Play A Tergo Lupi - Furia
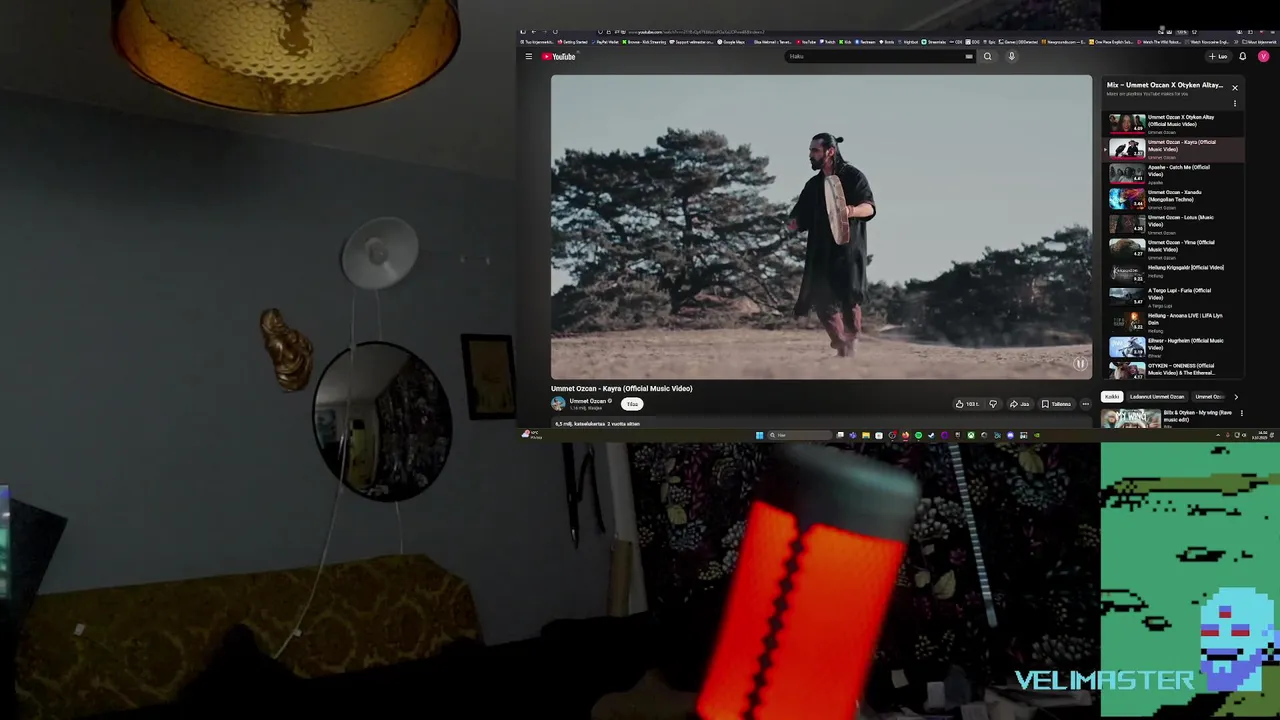1280x720 pixels. pyautogui.click(x=1174, y=296)
